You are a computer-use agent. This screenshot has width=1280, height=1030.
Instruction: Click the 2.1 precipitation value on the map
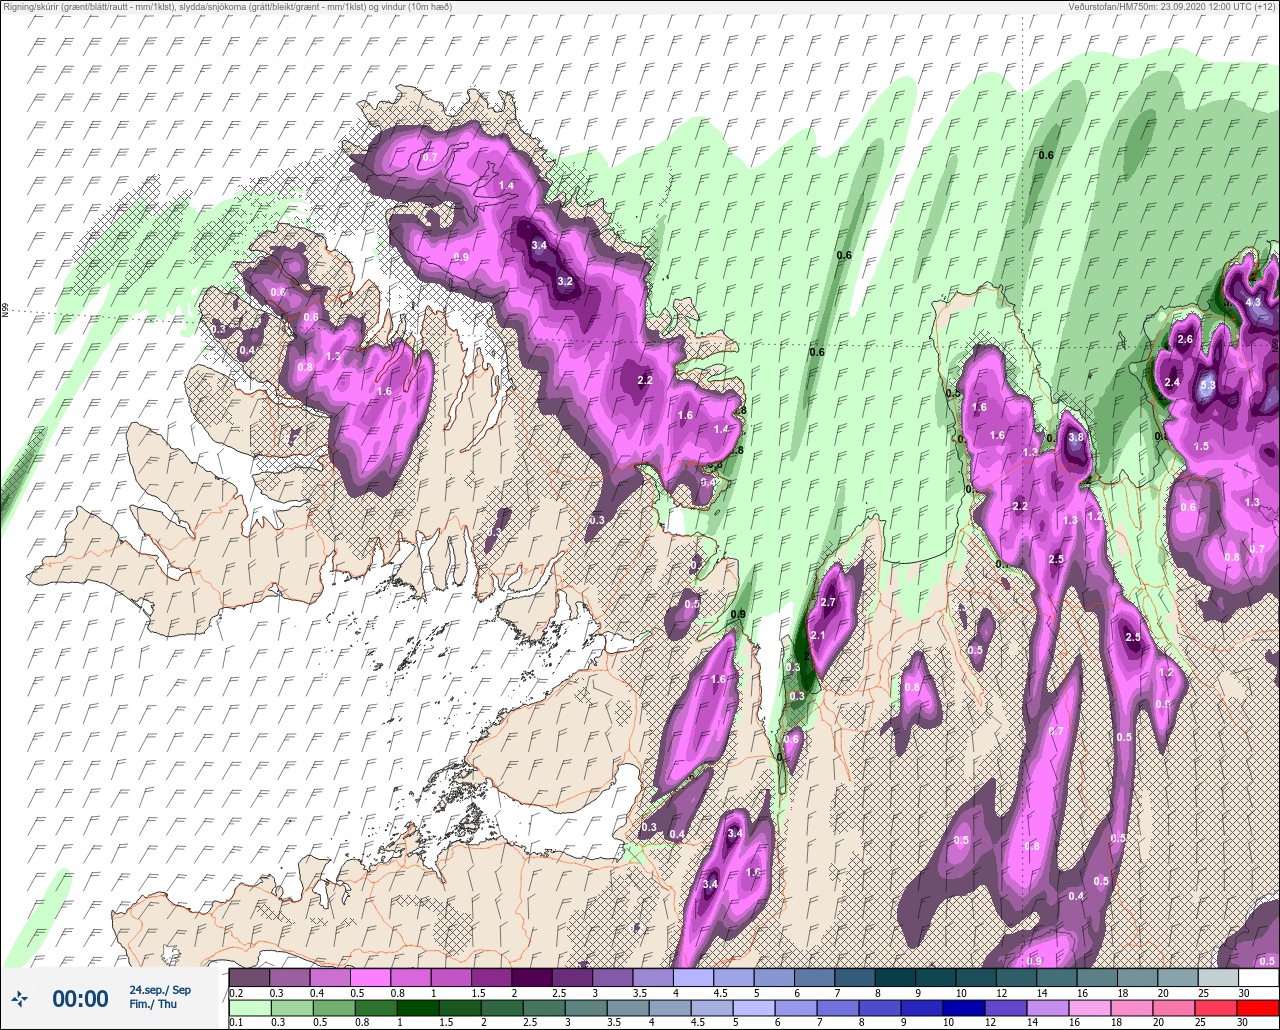click(x=817, y=636)
